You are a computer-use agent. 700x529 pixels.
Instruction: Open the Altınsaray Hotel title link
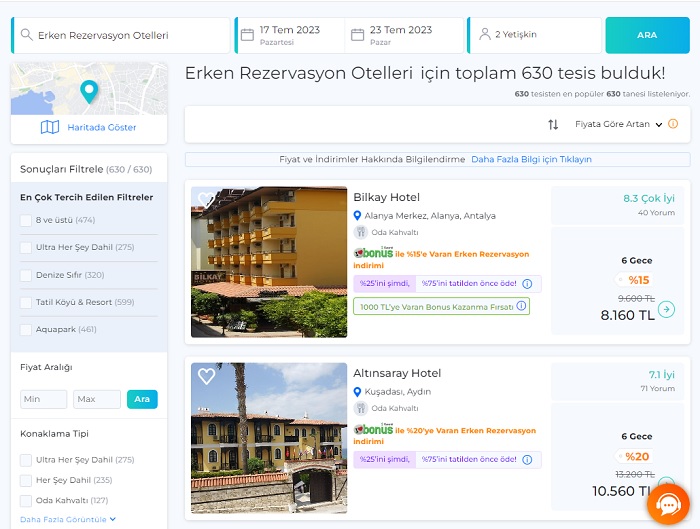click(x=397, y=373)
